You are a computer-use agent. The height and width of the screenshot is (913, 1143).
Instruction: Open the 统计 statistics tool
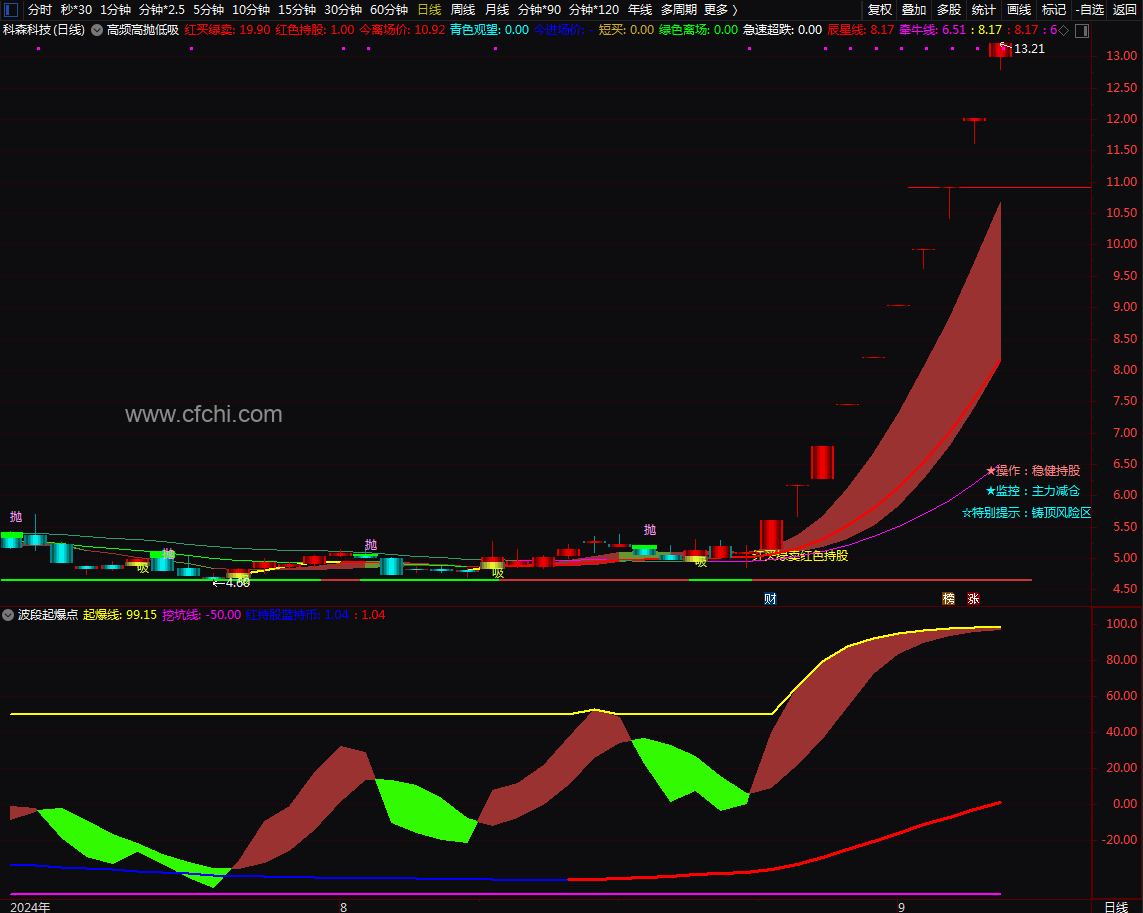983,9
